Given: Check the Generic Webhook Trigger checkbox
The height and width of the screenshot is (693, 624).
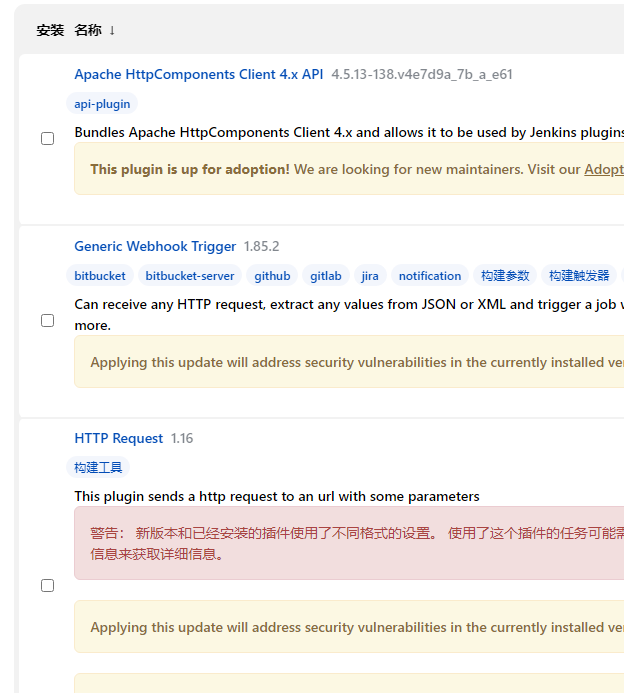Looking at the screenshot, I should tap(47, 320).
